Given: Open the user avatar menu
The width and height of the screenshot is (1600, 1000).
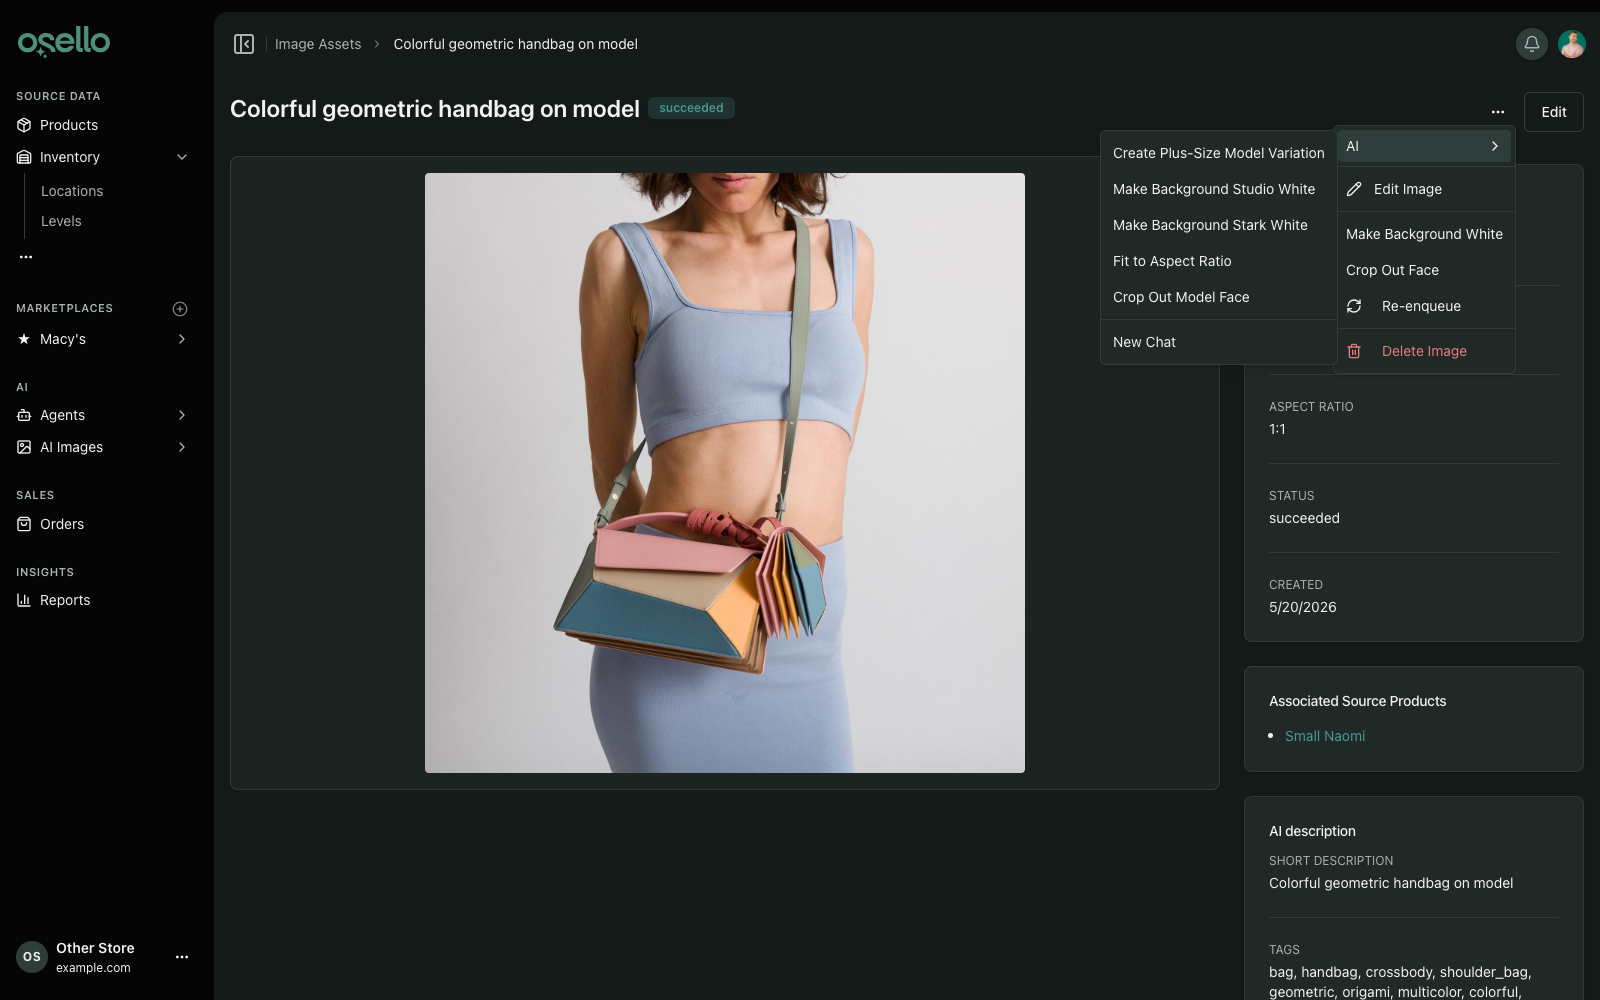Looking at the screenshot, I should [x=1572, y=44].
